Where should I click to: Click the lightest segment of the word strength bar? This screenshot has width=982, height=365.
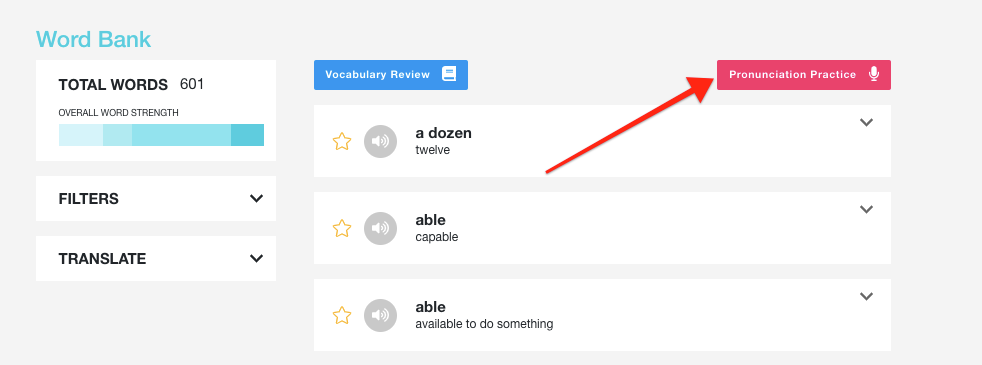81,135
